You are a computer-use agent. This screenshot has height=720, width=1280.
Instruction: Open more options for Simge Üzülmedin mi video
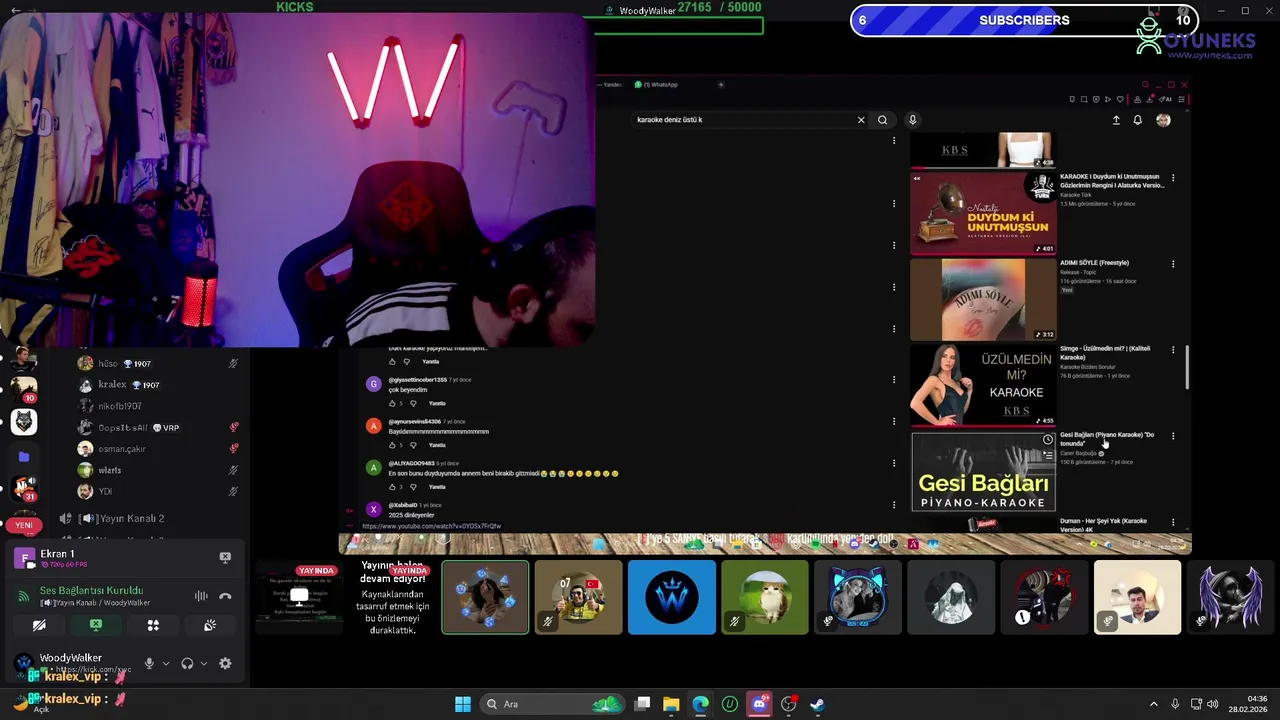coord(1173,350)
